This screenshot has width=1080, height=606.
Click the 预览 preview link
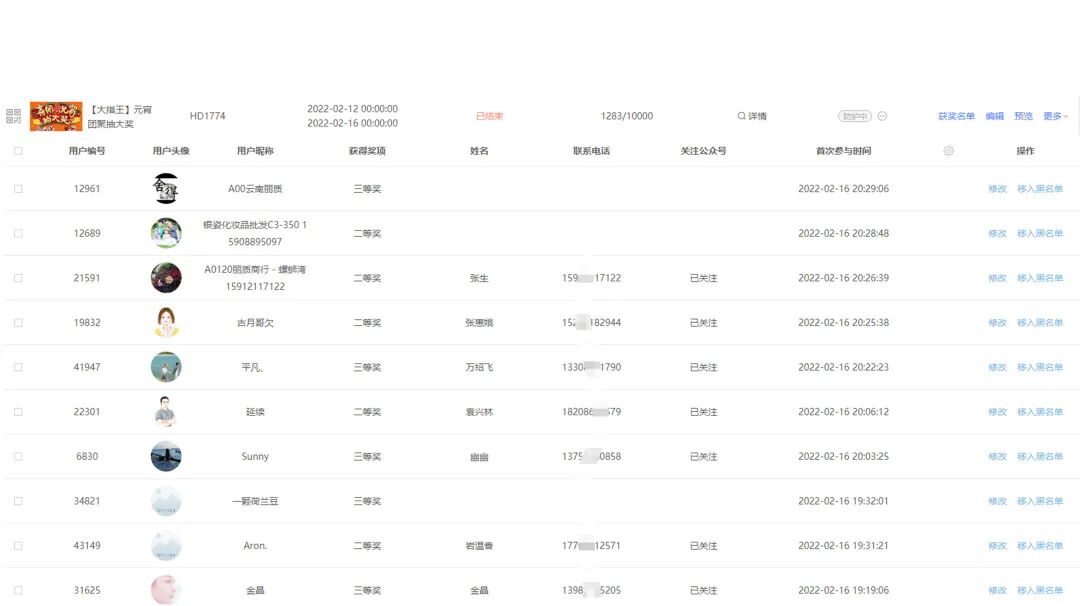point(1024,116)
